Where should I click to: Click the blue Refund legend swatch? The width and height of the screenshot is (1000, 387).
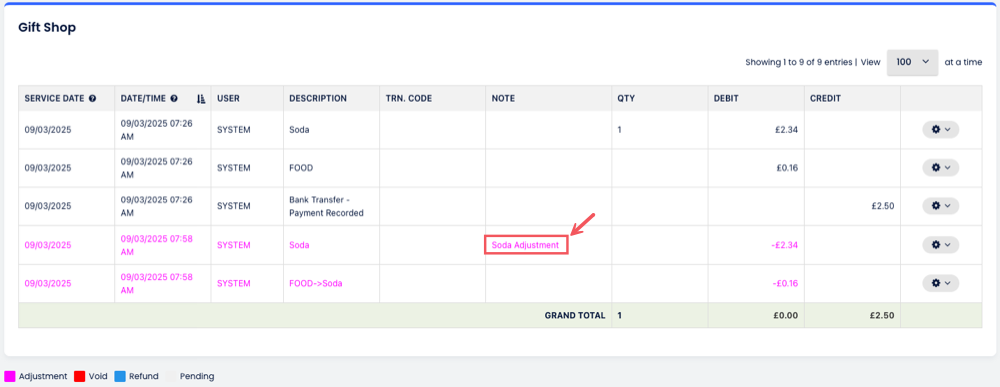pyautogui.click(x=120, y=376)
